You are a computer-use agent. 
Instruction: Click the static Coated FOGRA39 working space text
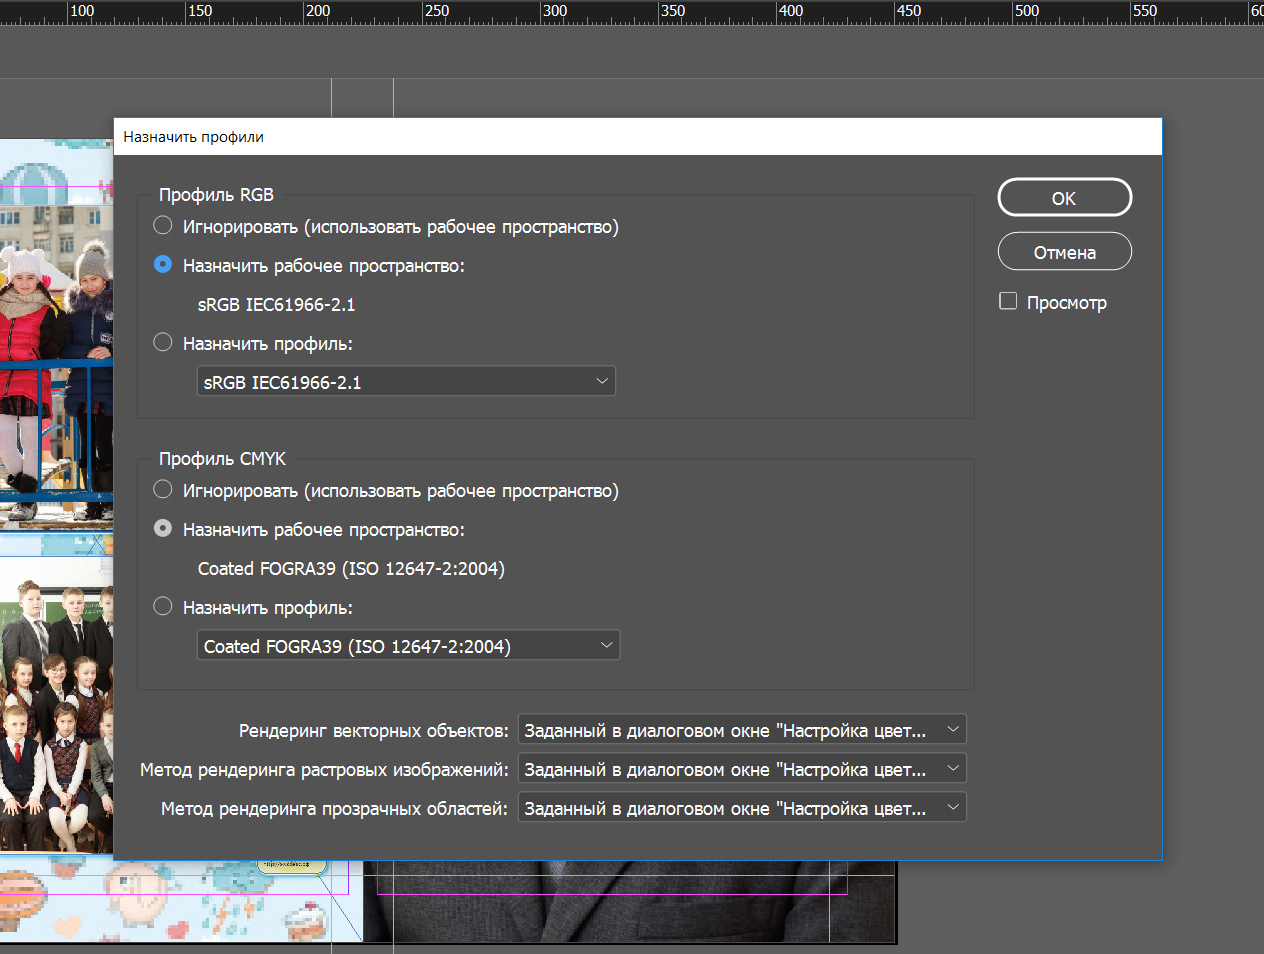coord(351,568)
